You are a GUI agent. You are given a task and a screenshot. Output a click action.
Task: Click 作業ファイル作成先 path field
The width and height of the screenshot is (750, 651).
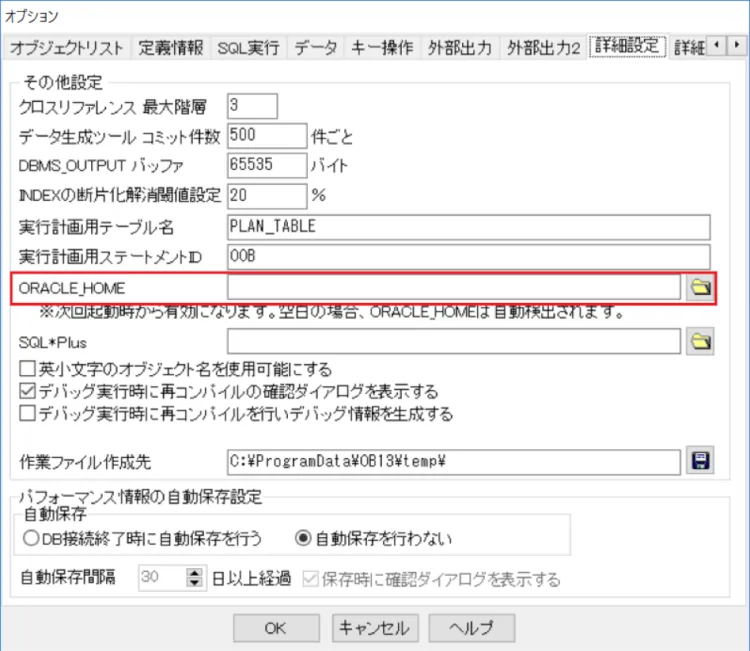454,462
